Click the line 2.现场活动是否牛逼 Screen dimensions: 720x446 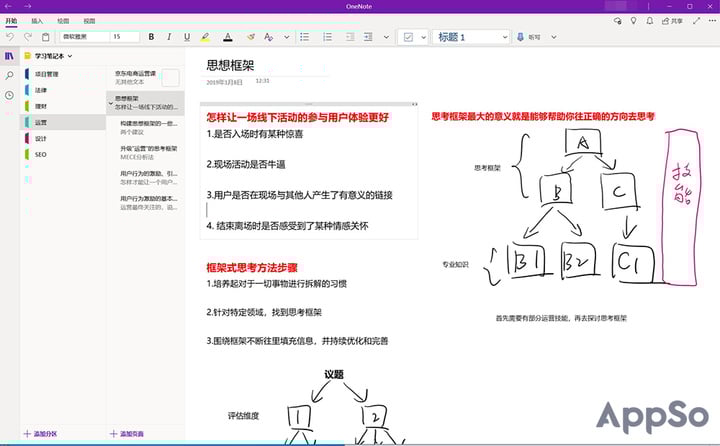point(246,164)
